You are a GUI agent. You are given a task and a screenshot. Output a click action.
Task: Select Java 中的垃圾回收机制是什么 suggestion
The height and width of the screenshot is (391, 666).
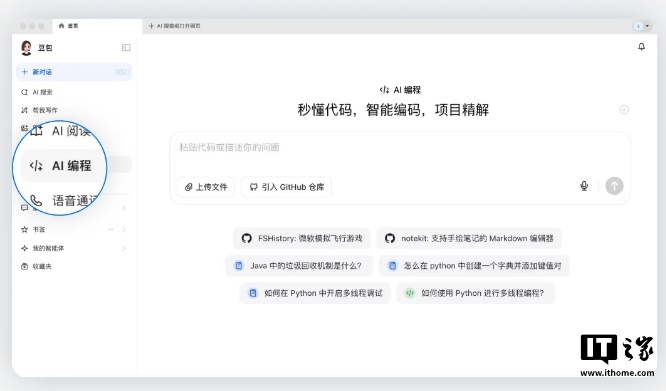(x=299, y=266)
